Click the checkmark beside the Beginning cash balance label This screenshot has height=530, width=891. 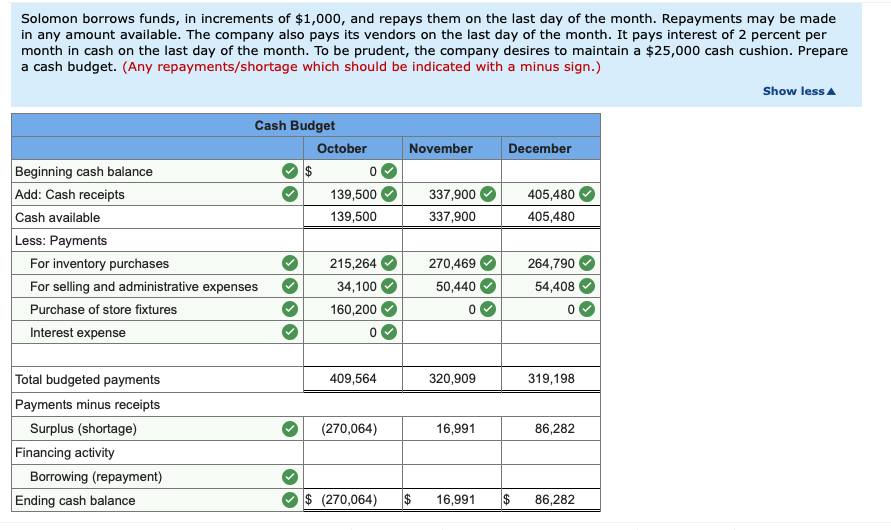(290, 171)
